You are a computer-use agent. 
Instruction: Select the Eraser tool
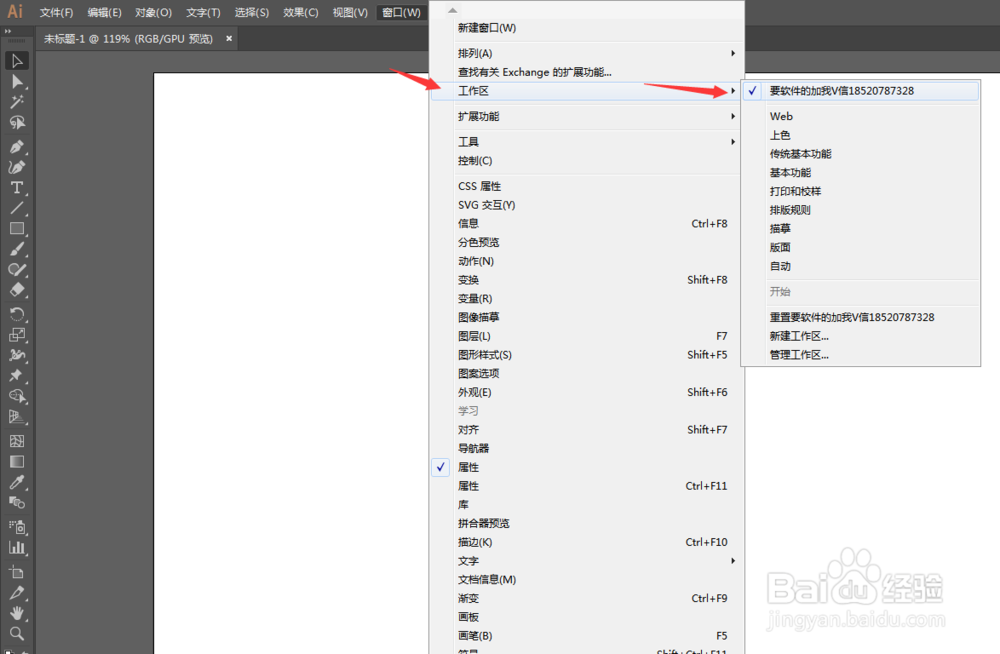(x=17, y=290)
